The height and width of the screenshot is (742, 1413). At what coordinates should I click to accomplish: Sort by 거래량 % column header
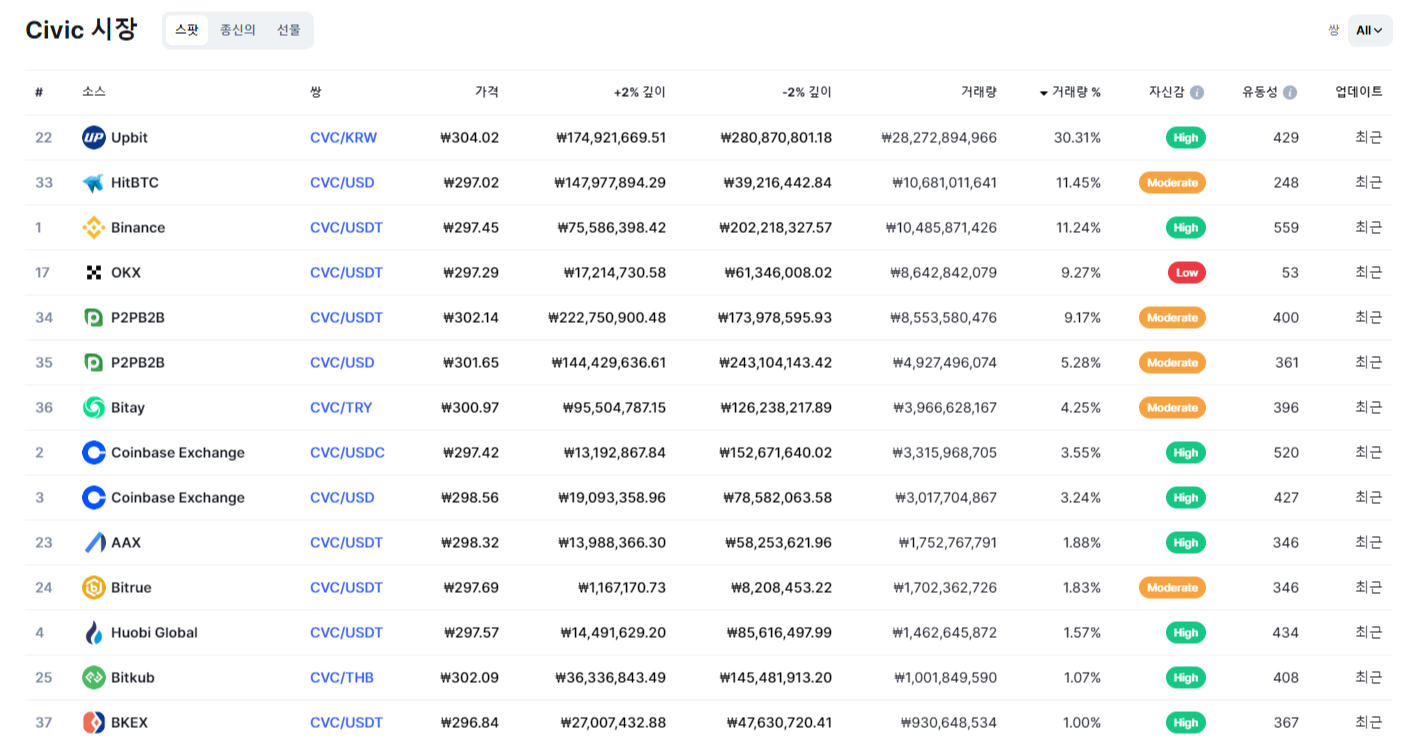1070,92
